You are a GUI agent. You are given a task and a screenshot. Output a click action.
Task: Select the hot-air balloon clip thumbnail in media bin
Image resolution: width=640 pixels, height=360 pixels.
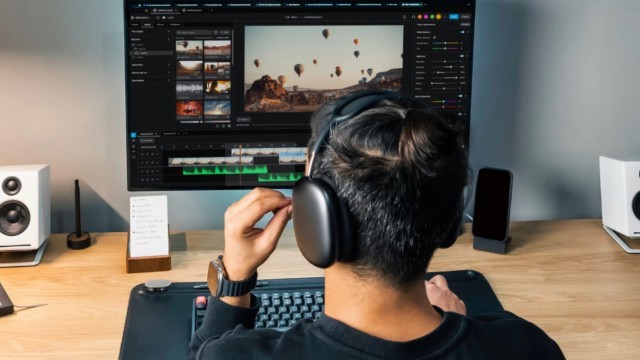189,48
